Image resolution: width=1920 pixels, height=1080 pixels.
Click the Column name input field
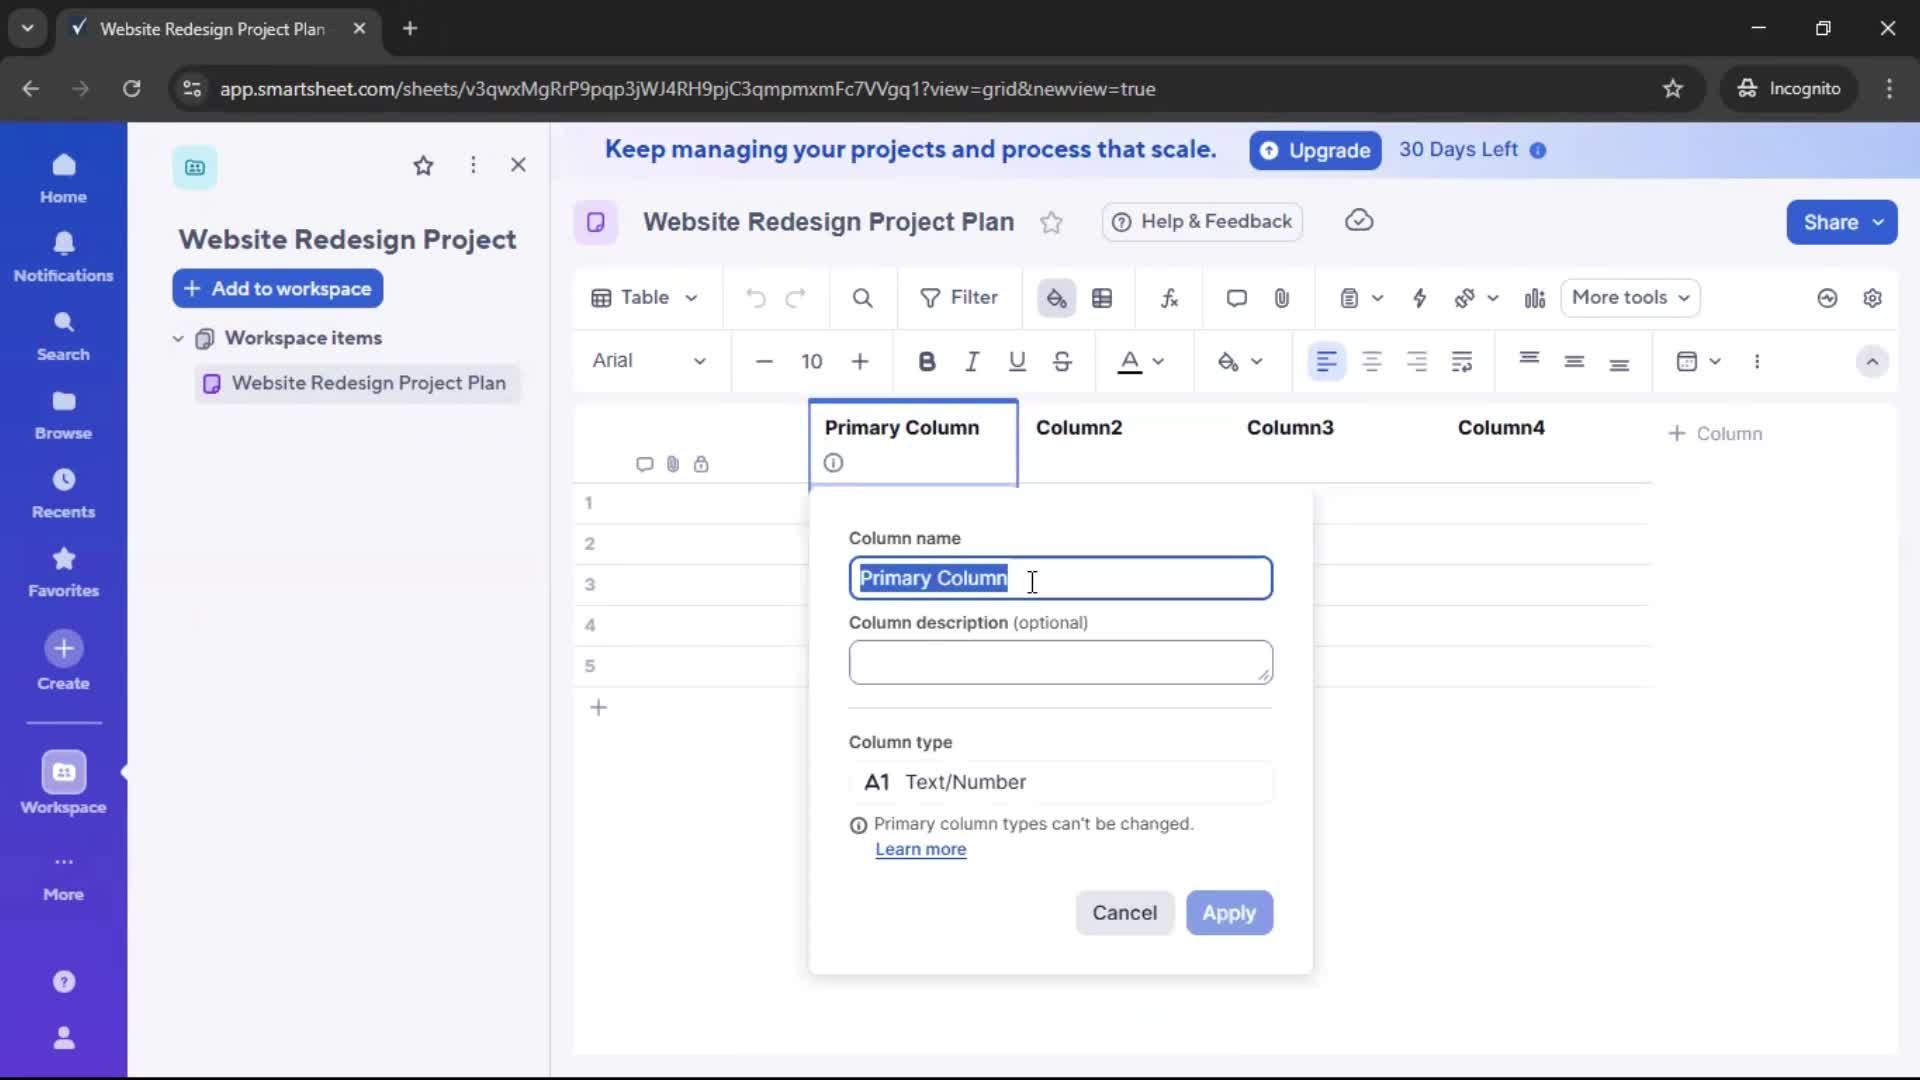[1061, 578]
